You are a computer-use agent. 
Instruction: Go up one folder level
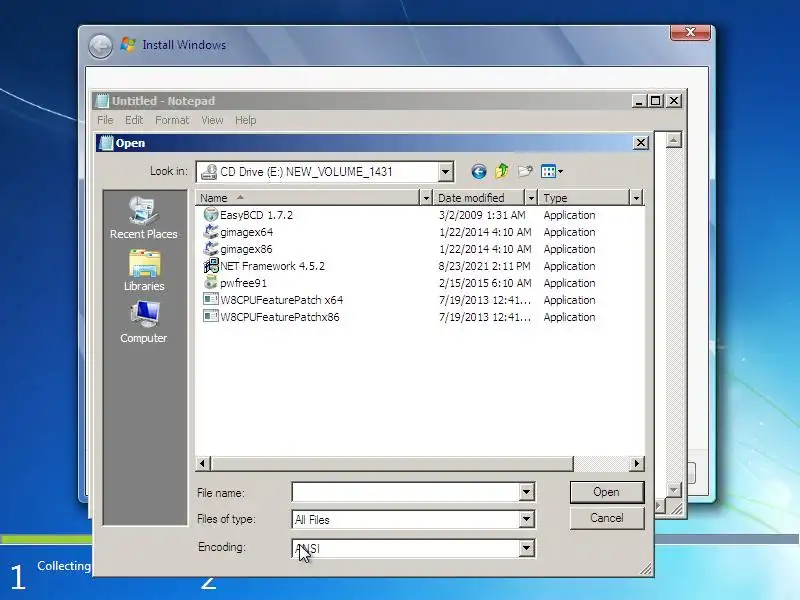[502, 171]
